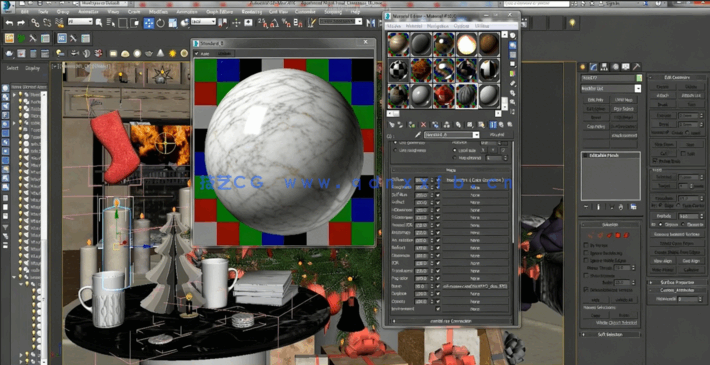710x365 pixels.
Task: Open the Rendering menu
Action: pyautogui.click(x=252, y=11)
